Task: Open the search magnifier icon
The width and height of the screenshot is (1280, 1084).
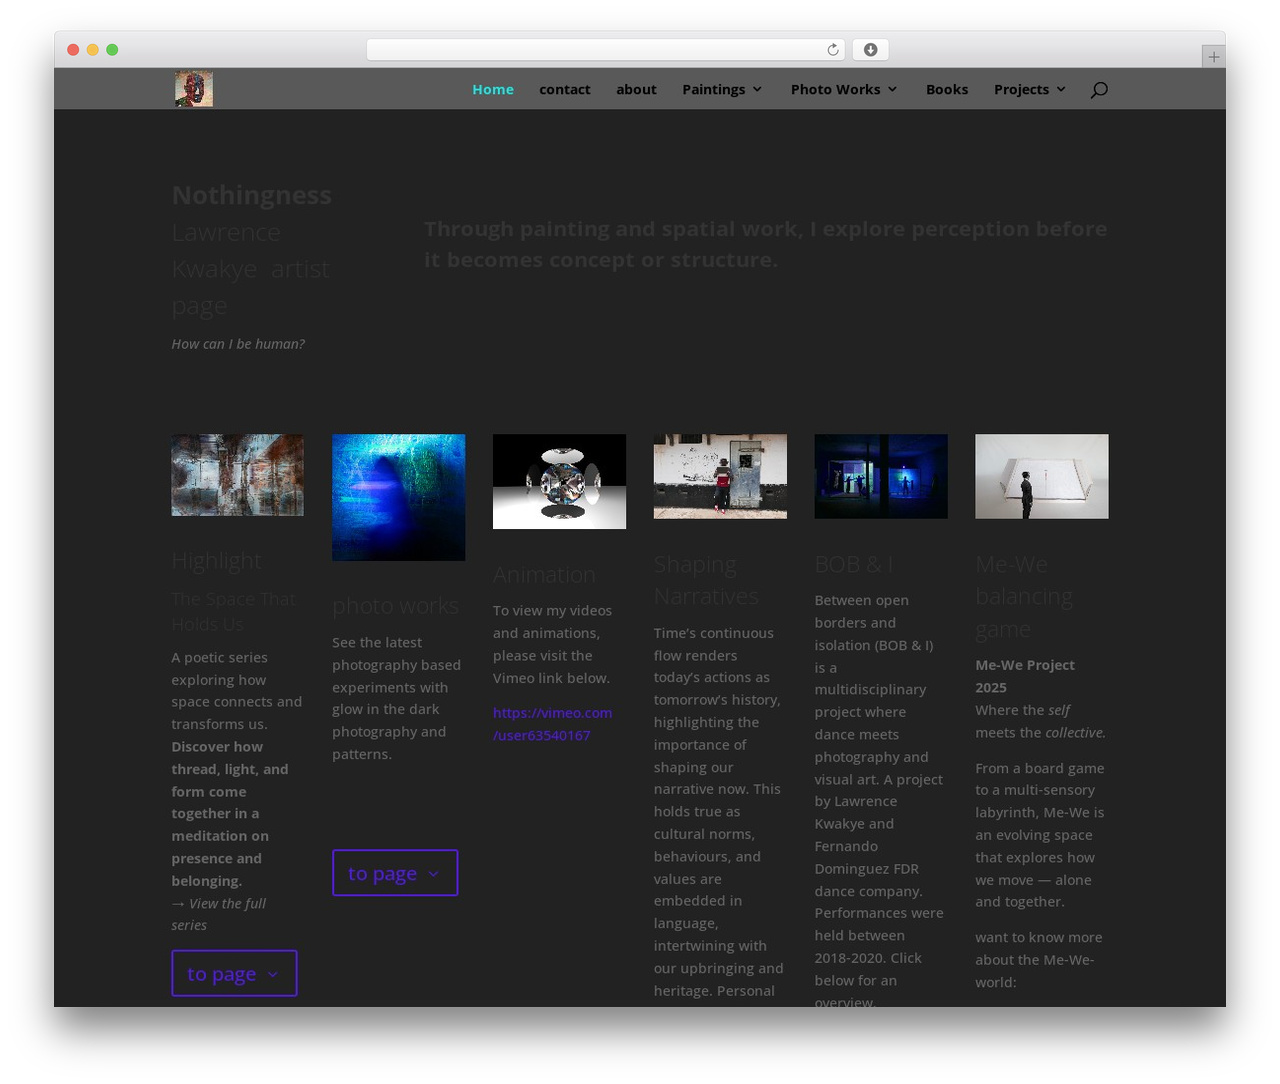Action: click(1099, 90)
